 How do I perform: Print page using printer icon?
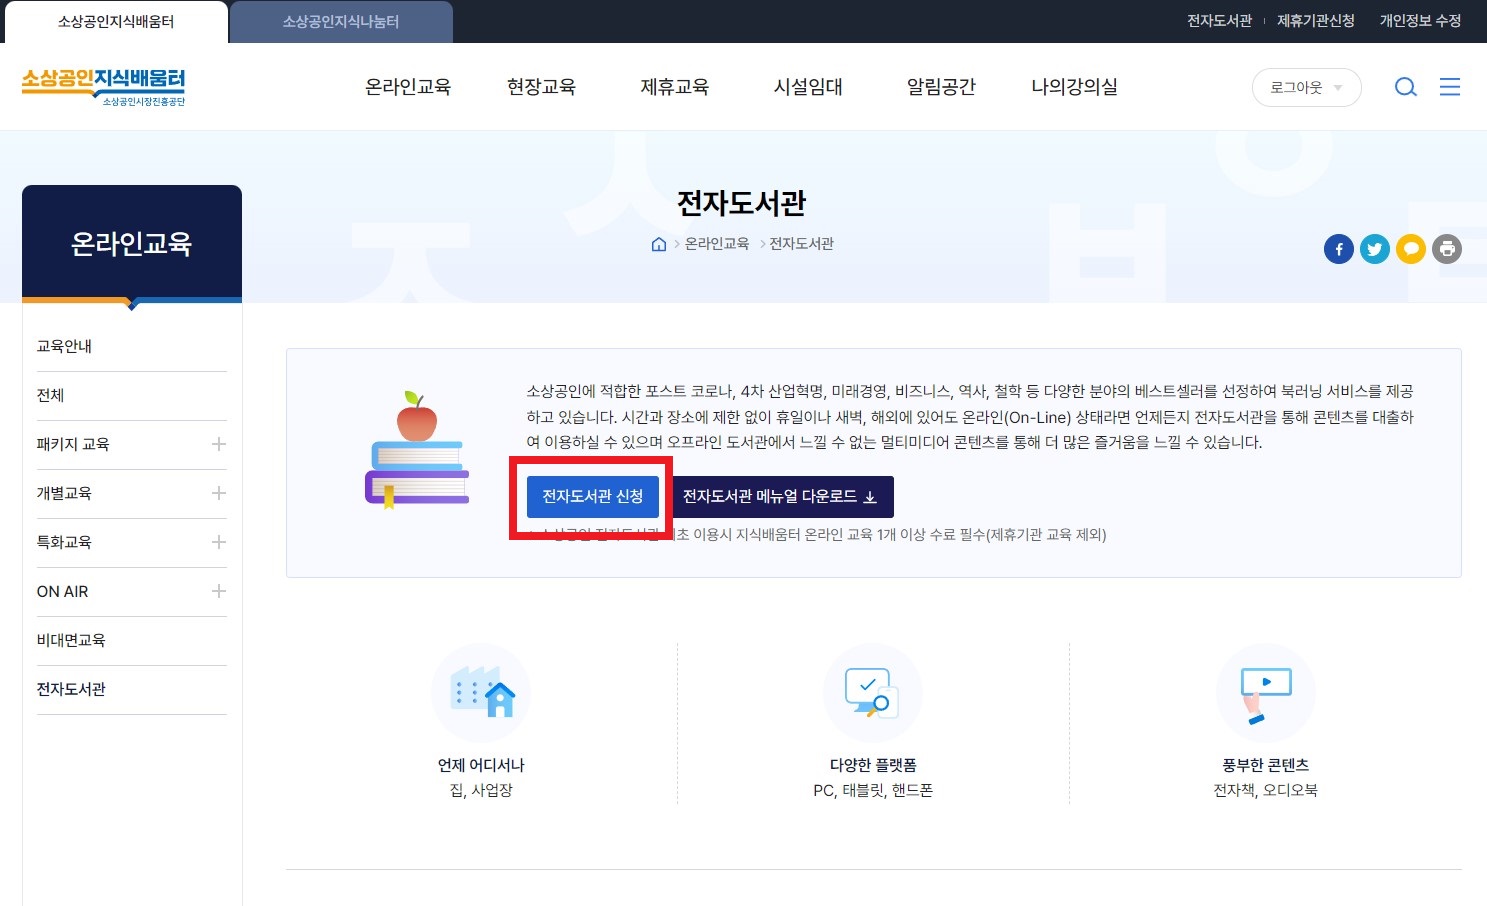coord(1446,249)
